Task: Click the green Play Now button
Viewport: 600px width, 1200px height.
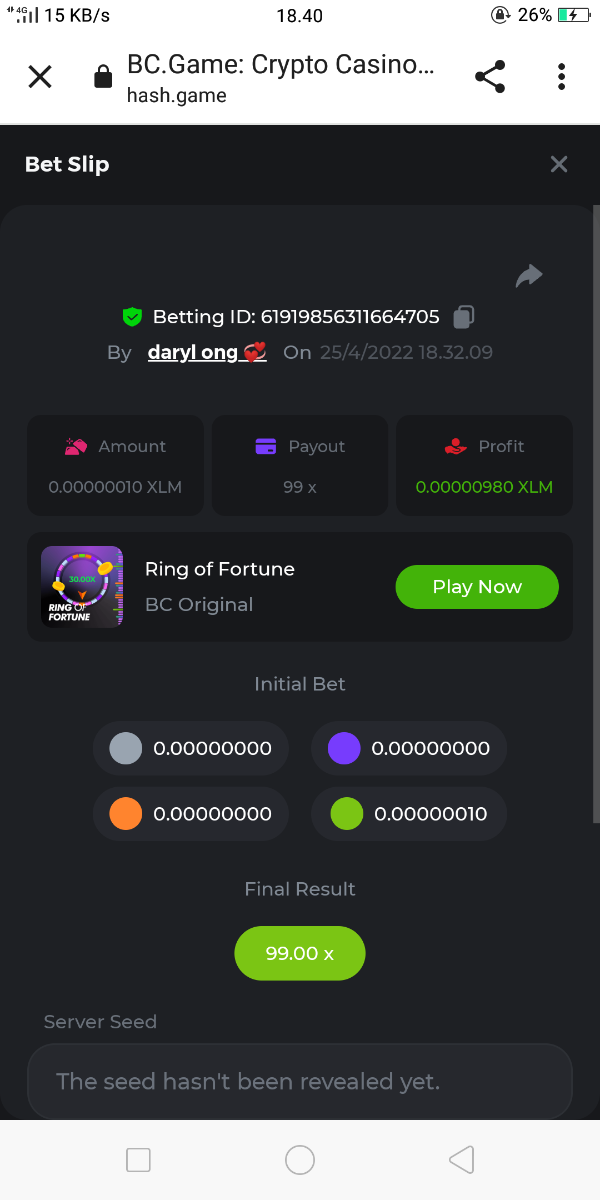Action: [x=477, y=587]
